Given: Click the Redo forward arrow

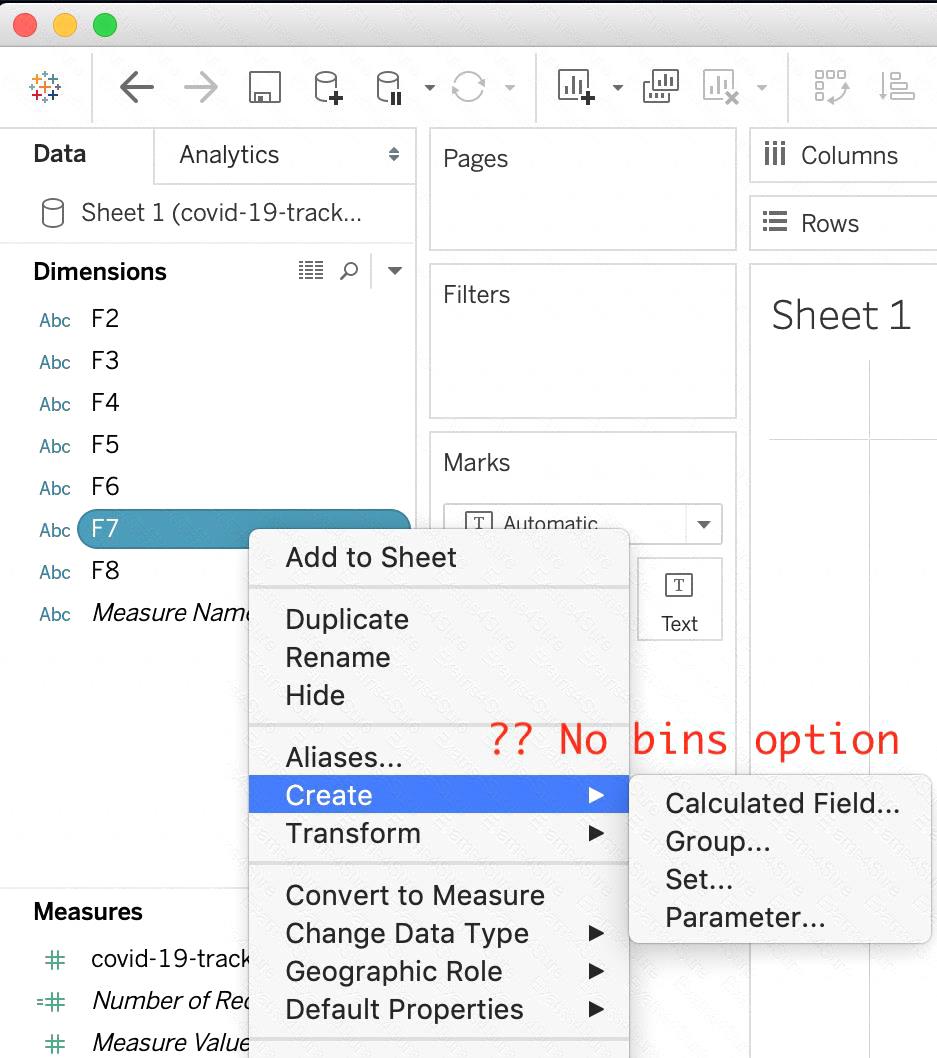Looking at the screenshot, I should (200, 87).
